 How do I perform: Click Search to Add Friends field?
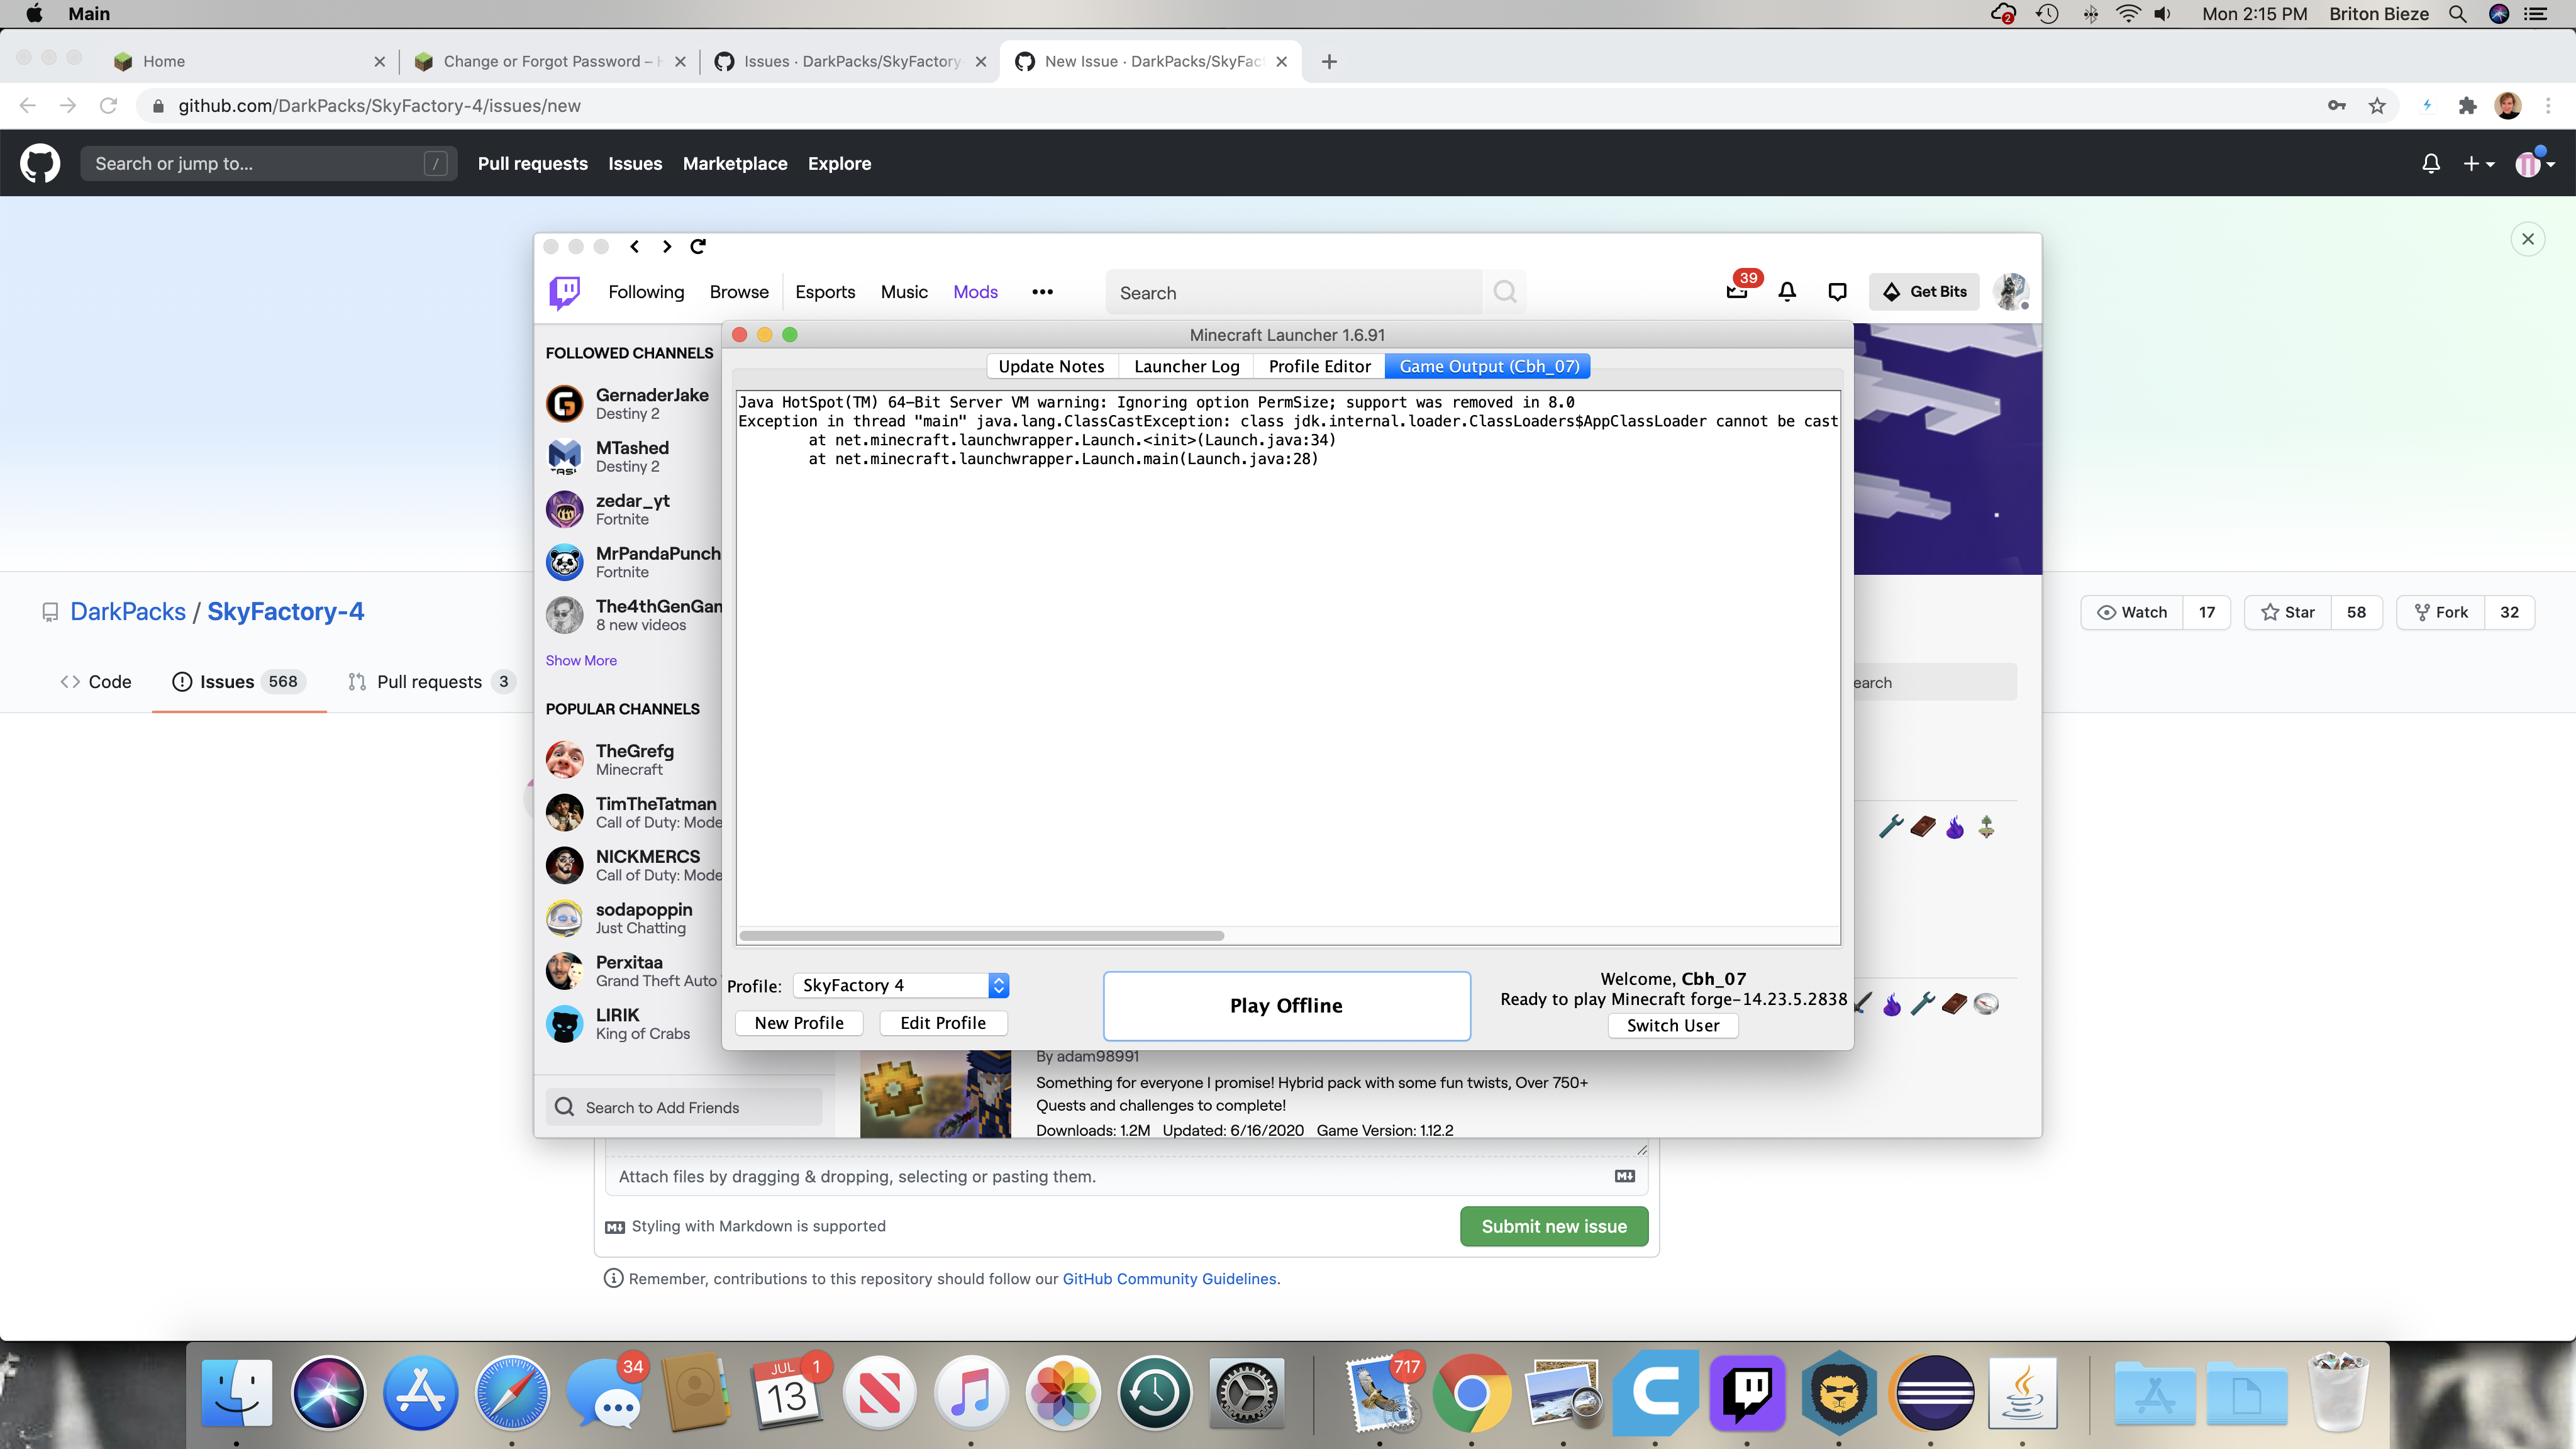(684, 1107)
